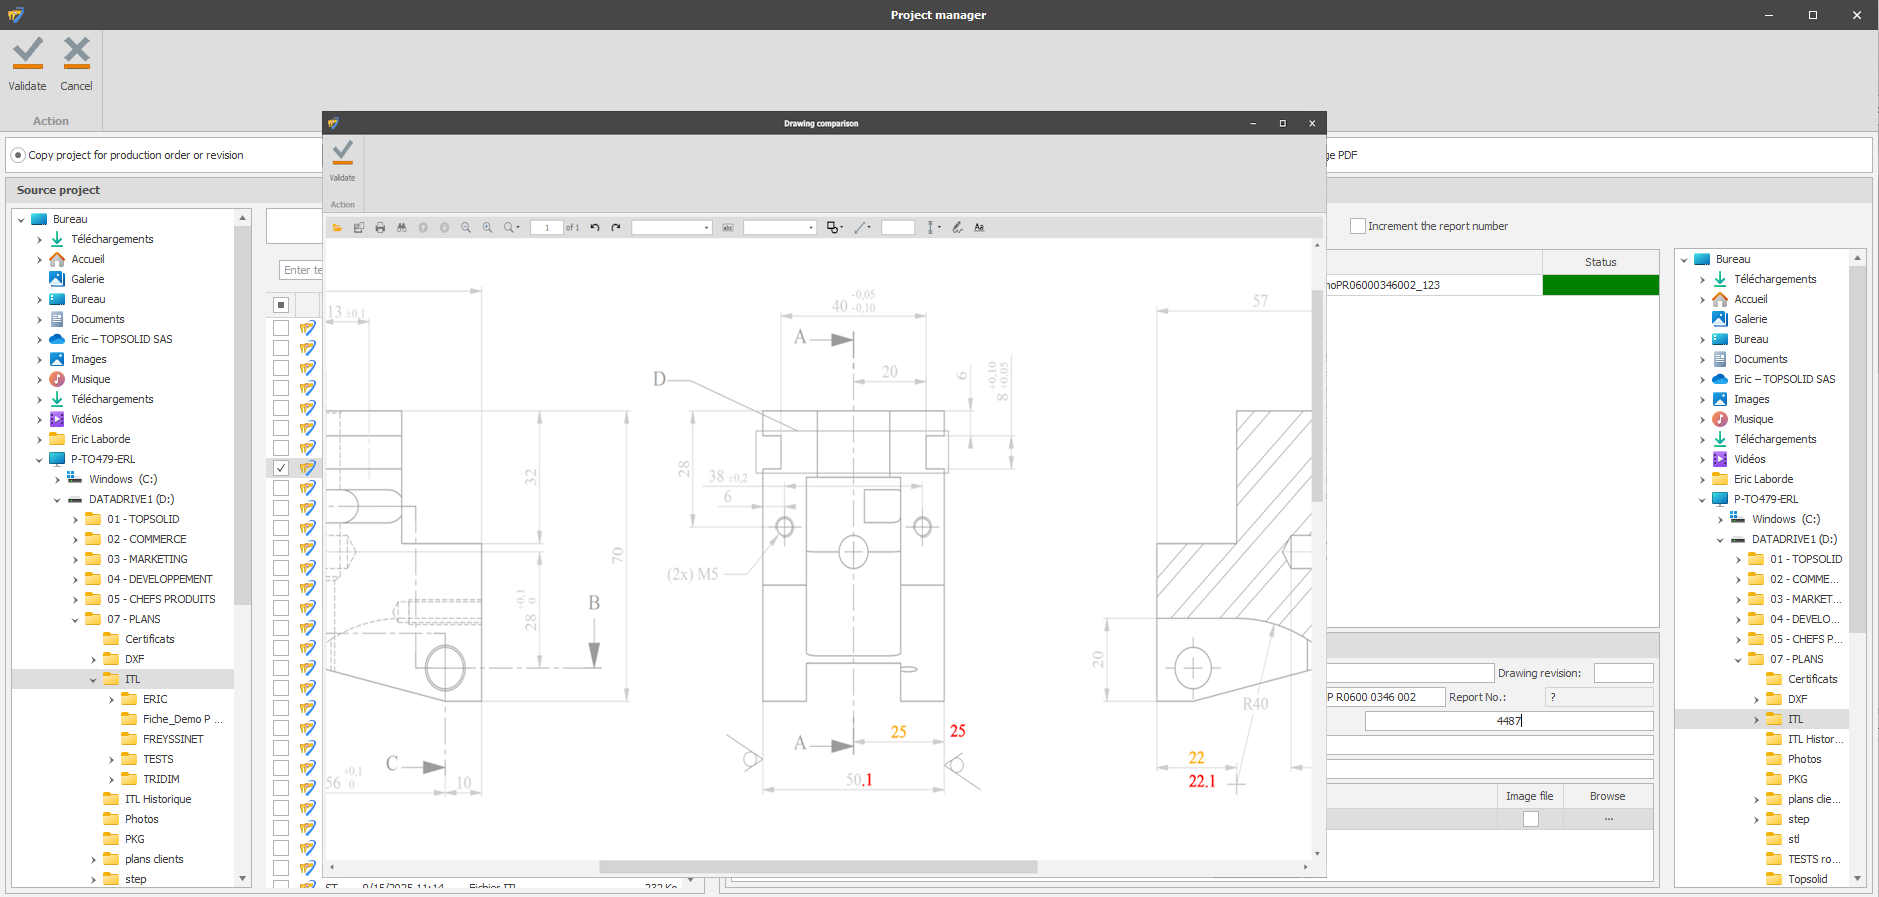Zoom in using the plus magnifier icon
The image size is (1879, 897).
(x=487, y=228)
